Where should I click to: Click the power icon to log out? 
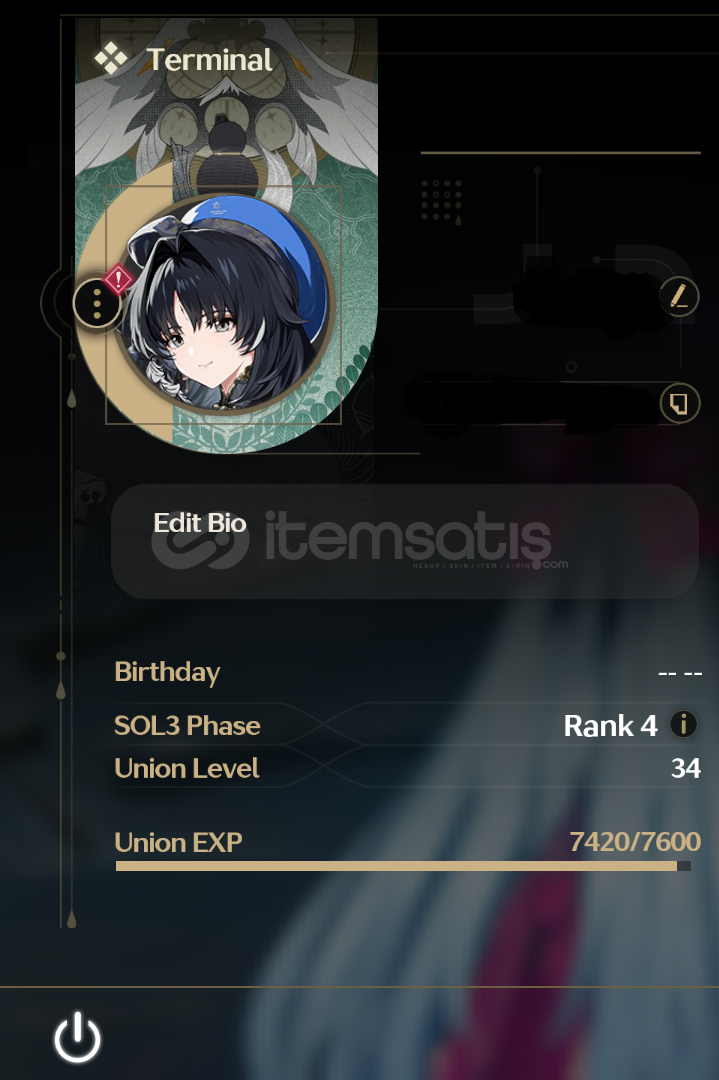point(77,1037)
